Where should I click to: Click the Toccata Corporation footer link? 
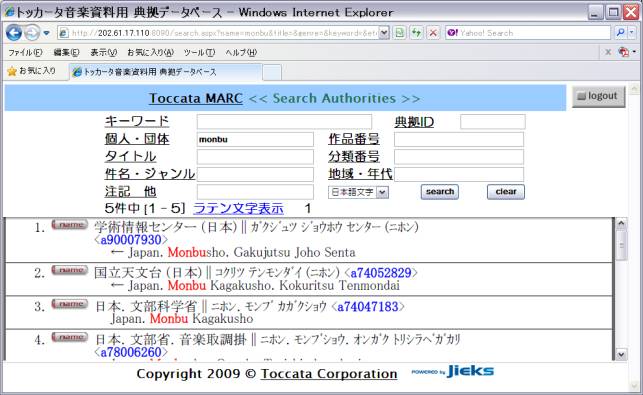329,374
